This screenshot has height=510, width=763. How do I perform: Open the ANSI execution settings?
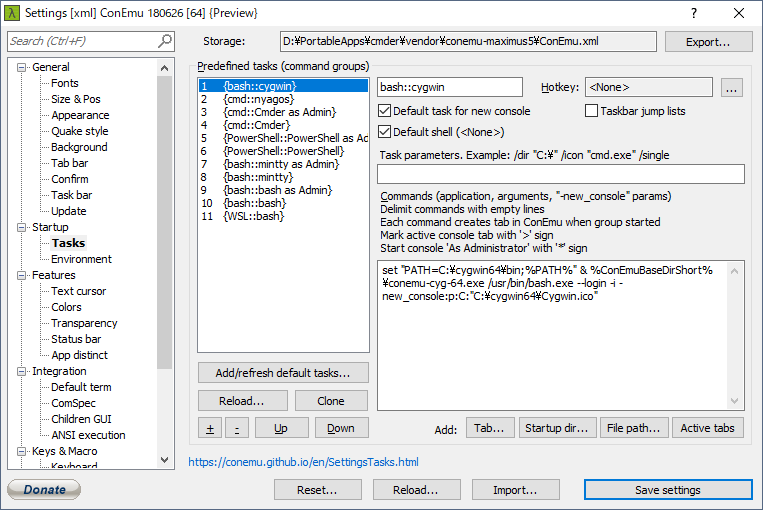click(x=88, y=435)
